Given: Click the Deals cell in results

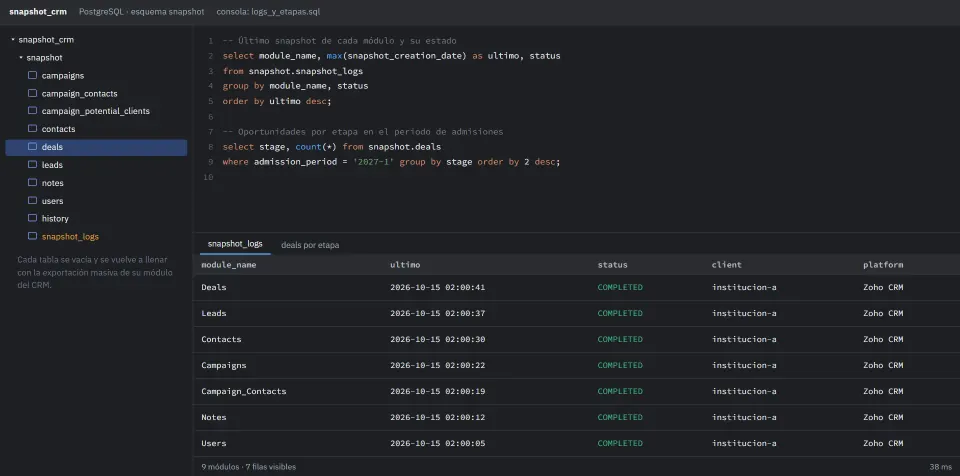Looking at the screenshot, I should coord(214,287).
